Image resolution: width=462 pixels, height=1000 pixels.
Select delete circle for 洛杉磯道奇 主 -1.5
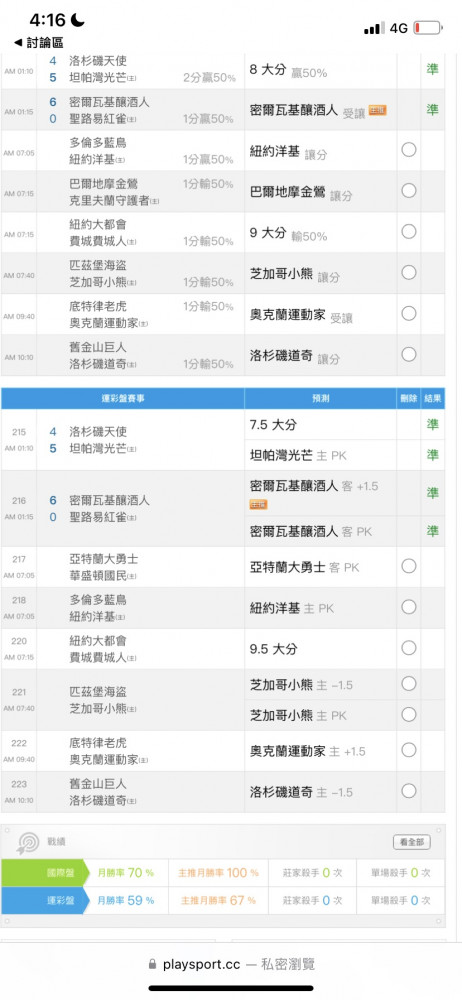pyautogui.click(x=409, y=791)
